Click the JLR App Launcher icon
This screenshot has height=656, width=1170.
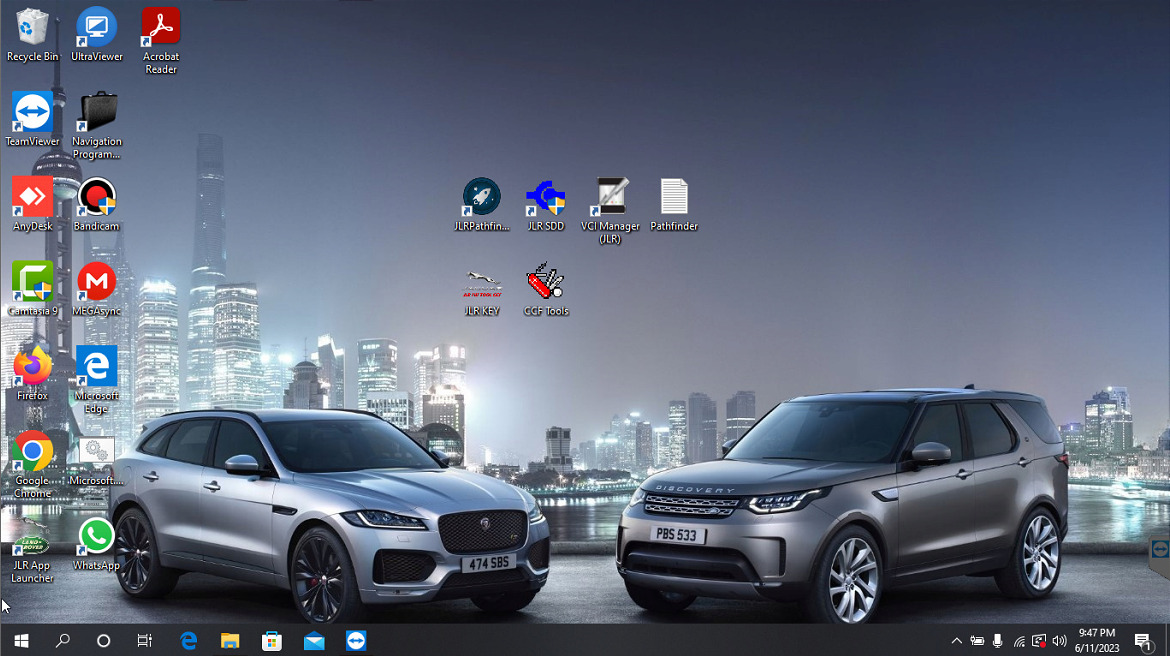click(x=32, y=538)
